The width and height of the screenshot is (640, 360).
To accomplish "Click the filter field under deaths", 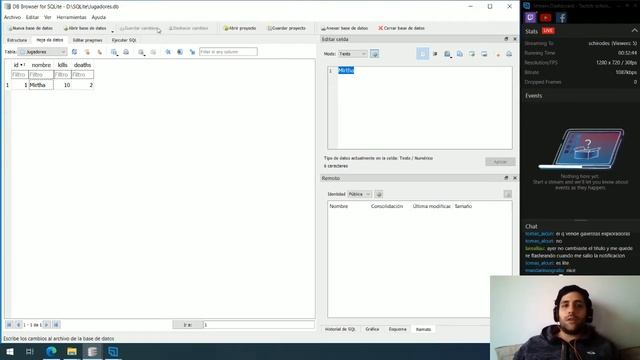I will (x=82, y=75).
